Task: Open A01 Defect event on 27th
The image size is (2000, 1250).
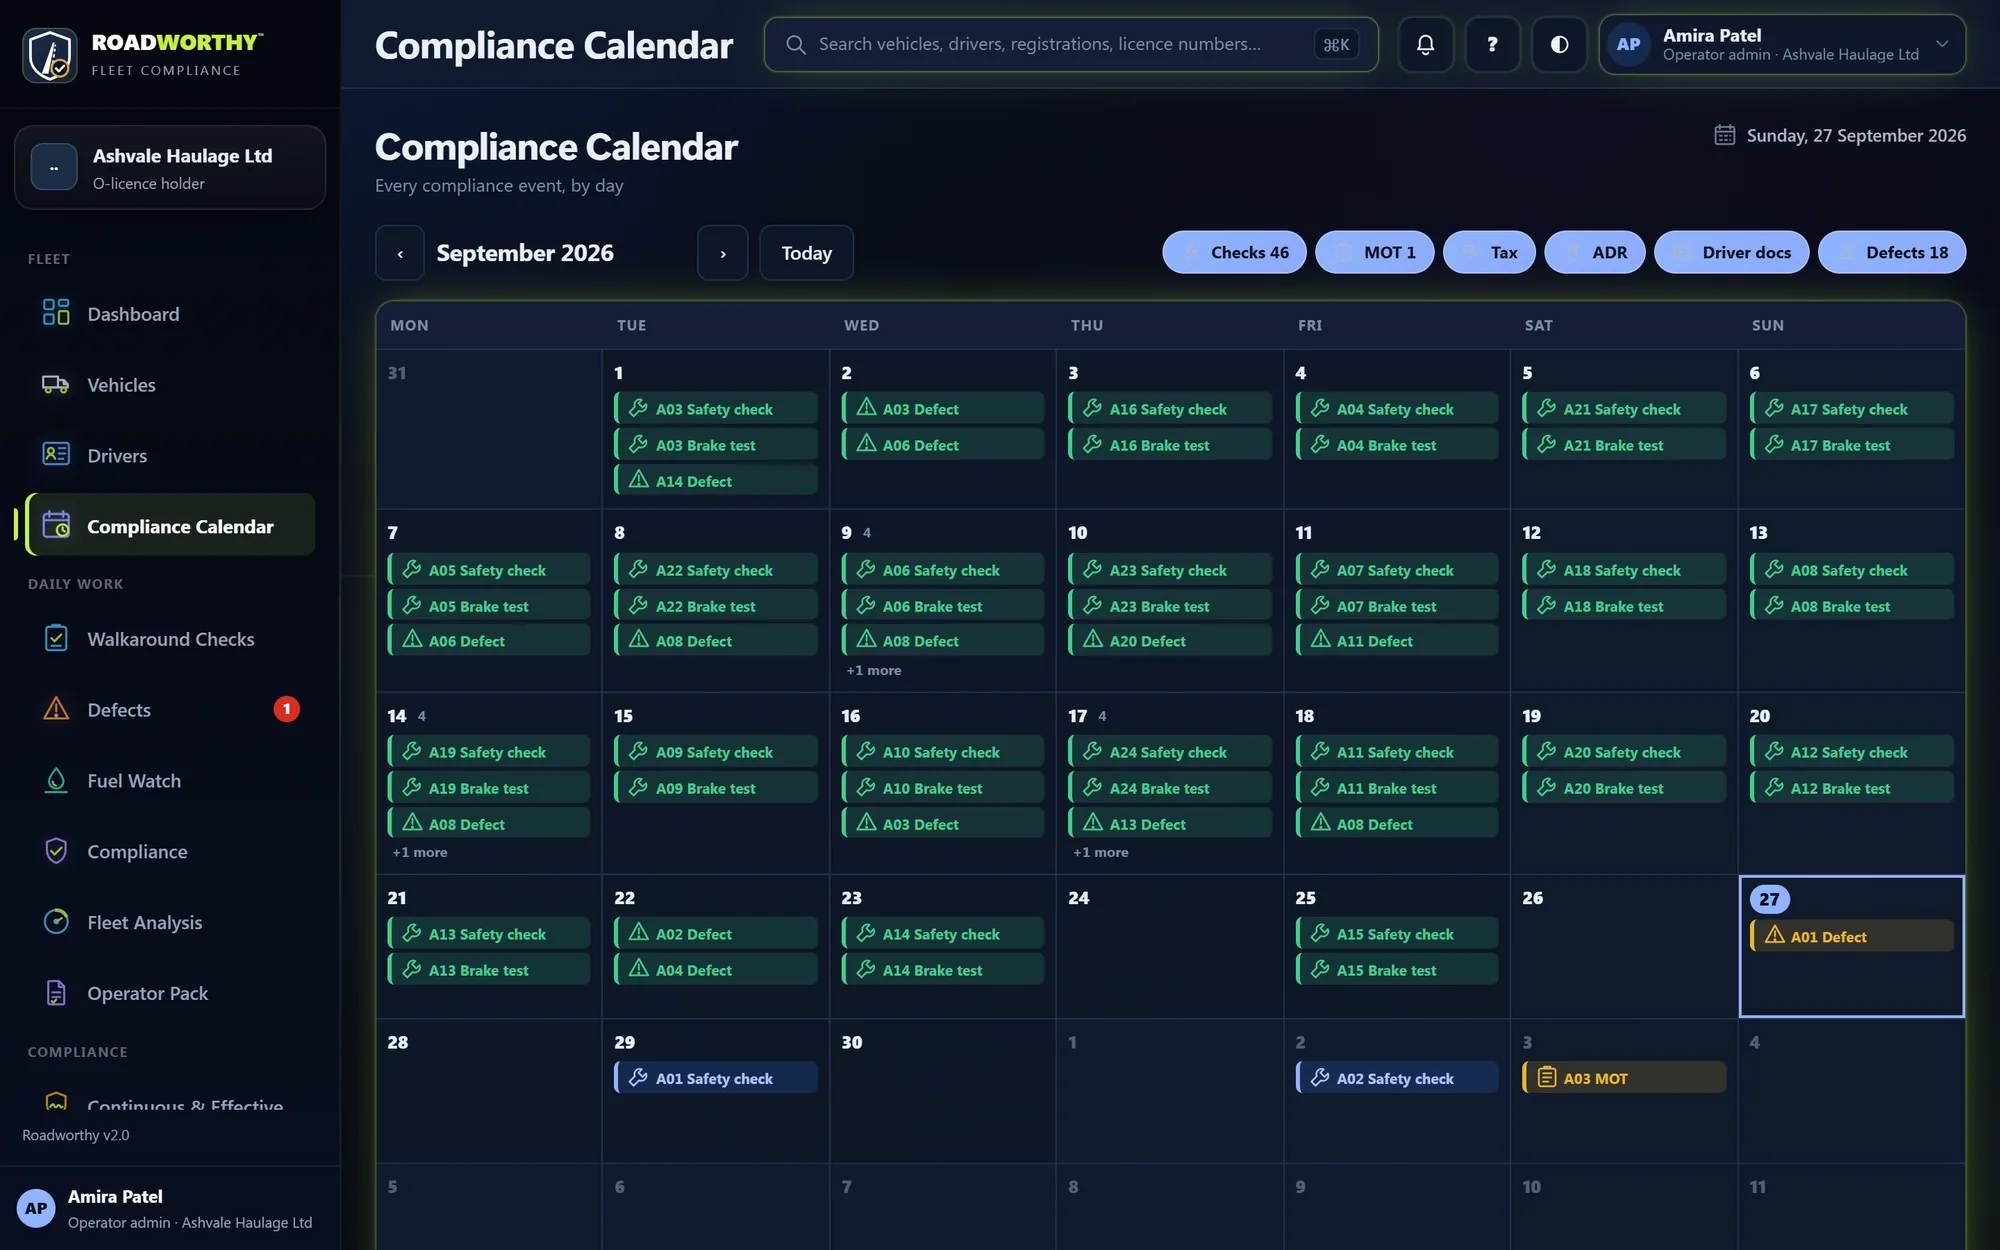Action: click(1852, 936)
